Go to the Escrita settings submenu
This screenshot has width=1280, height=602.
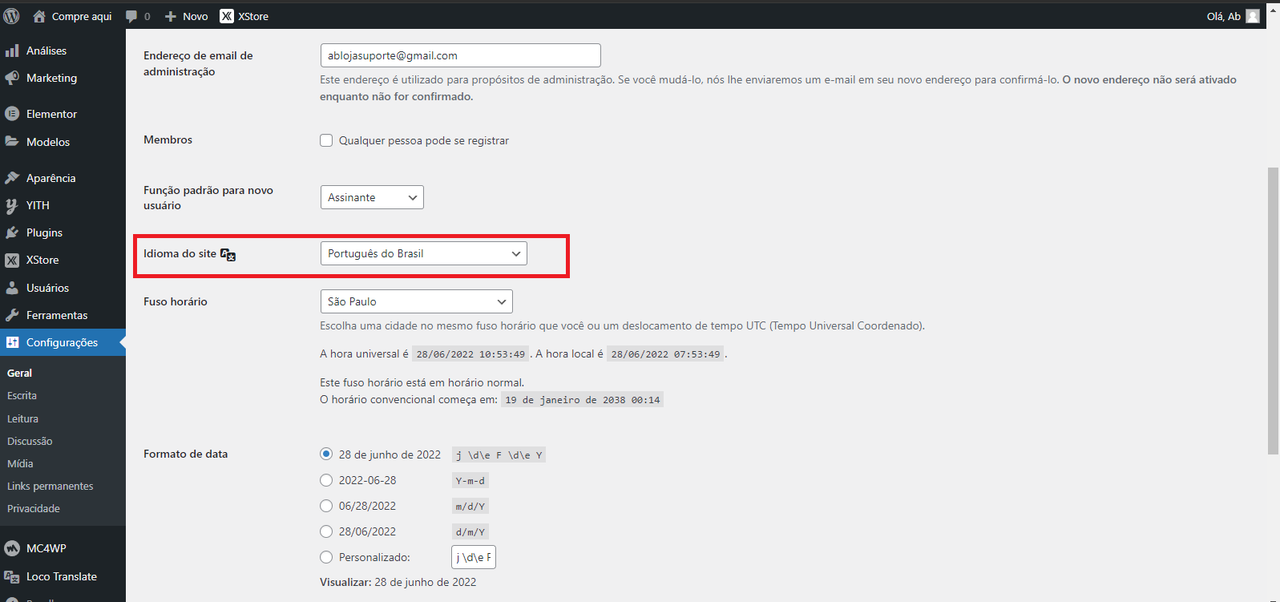pos(22,396)
